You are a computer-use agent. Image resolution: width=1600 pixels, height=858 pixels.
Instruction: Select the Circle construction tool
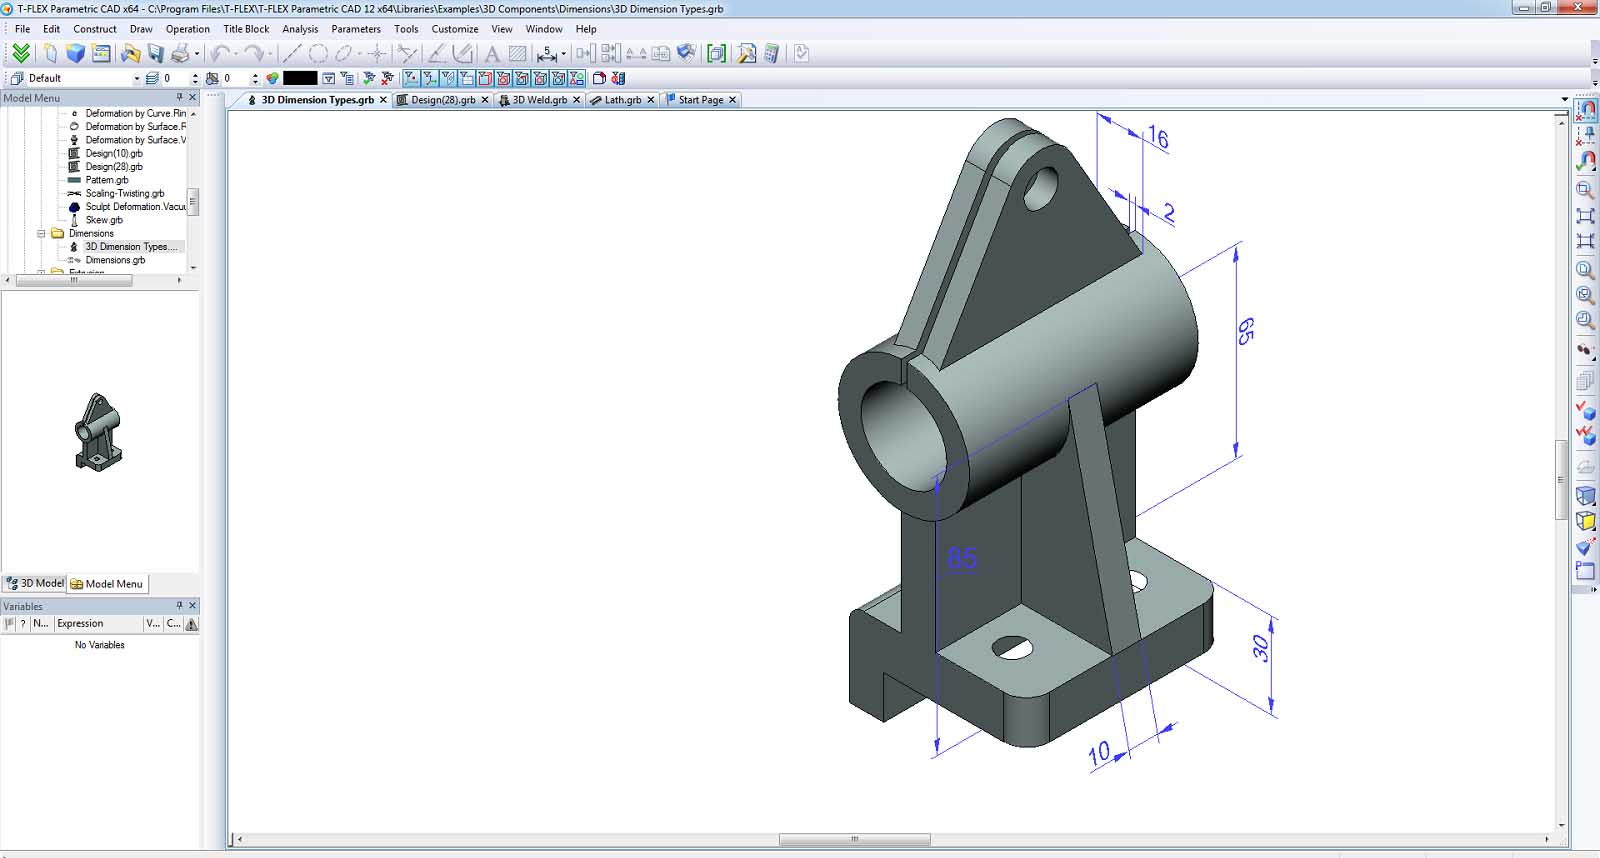(318, 53)
